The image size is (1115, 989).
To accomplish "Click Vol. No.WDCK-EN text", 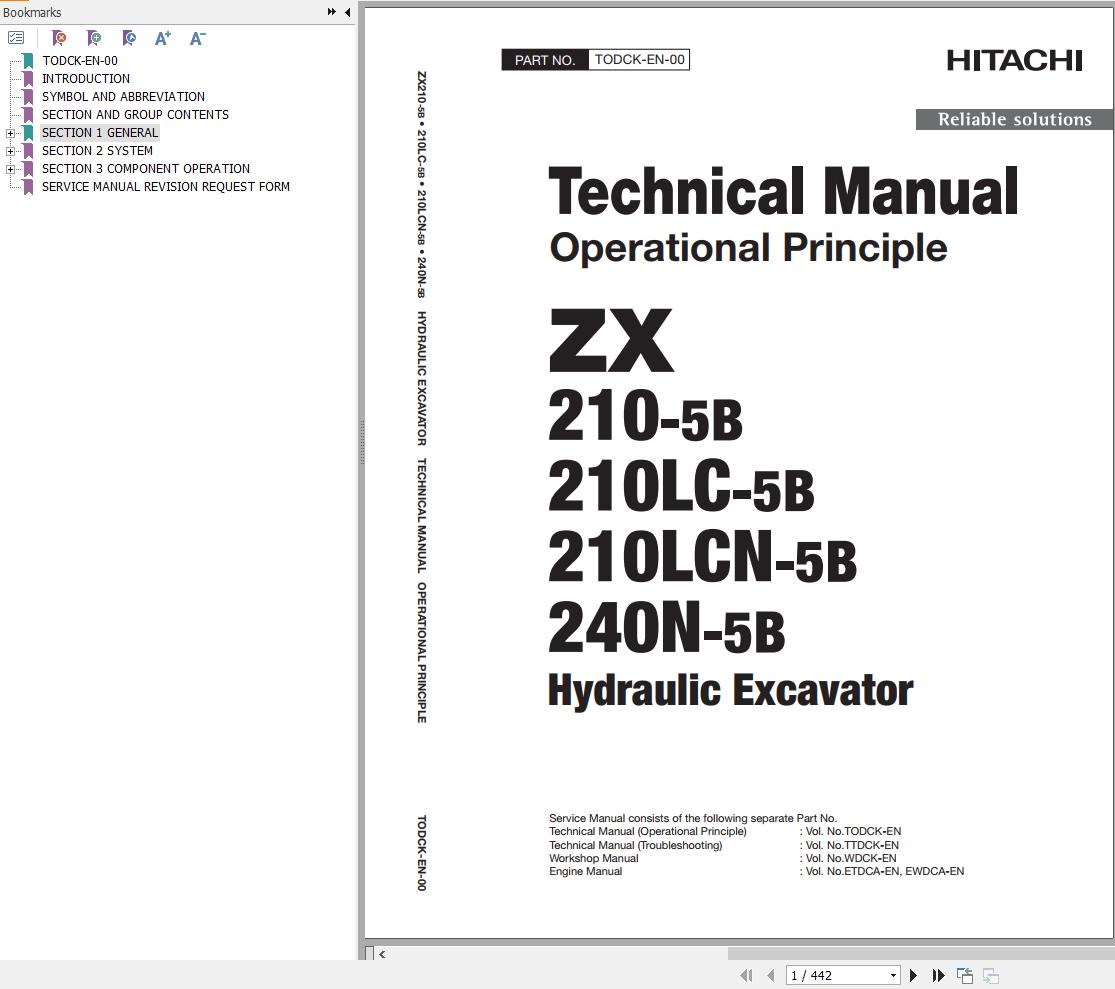I will tap(850, 858).
